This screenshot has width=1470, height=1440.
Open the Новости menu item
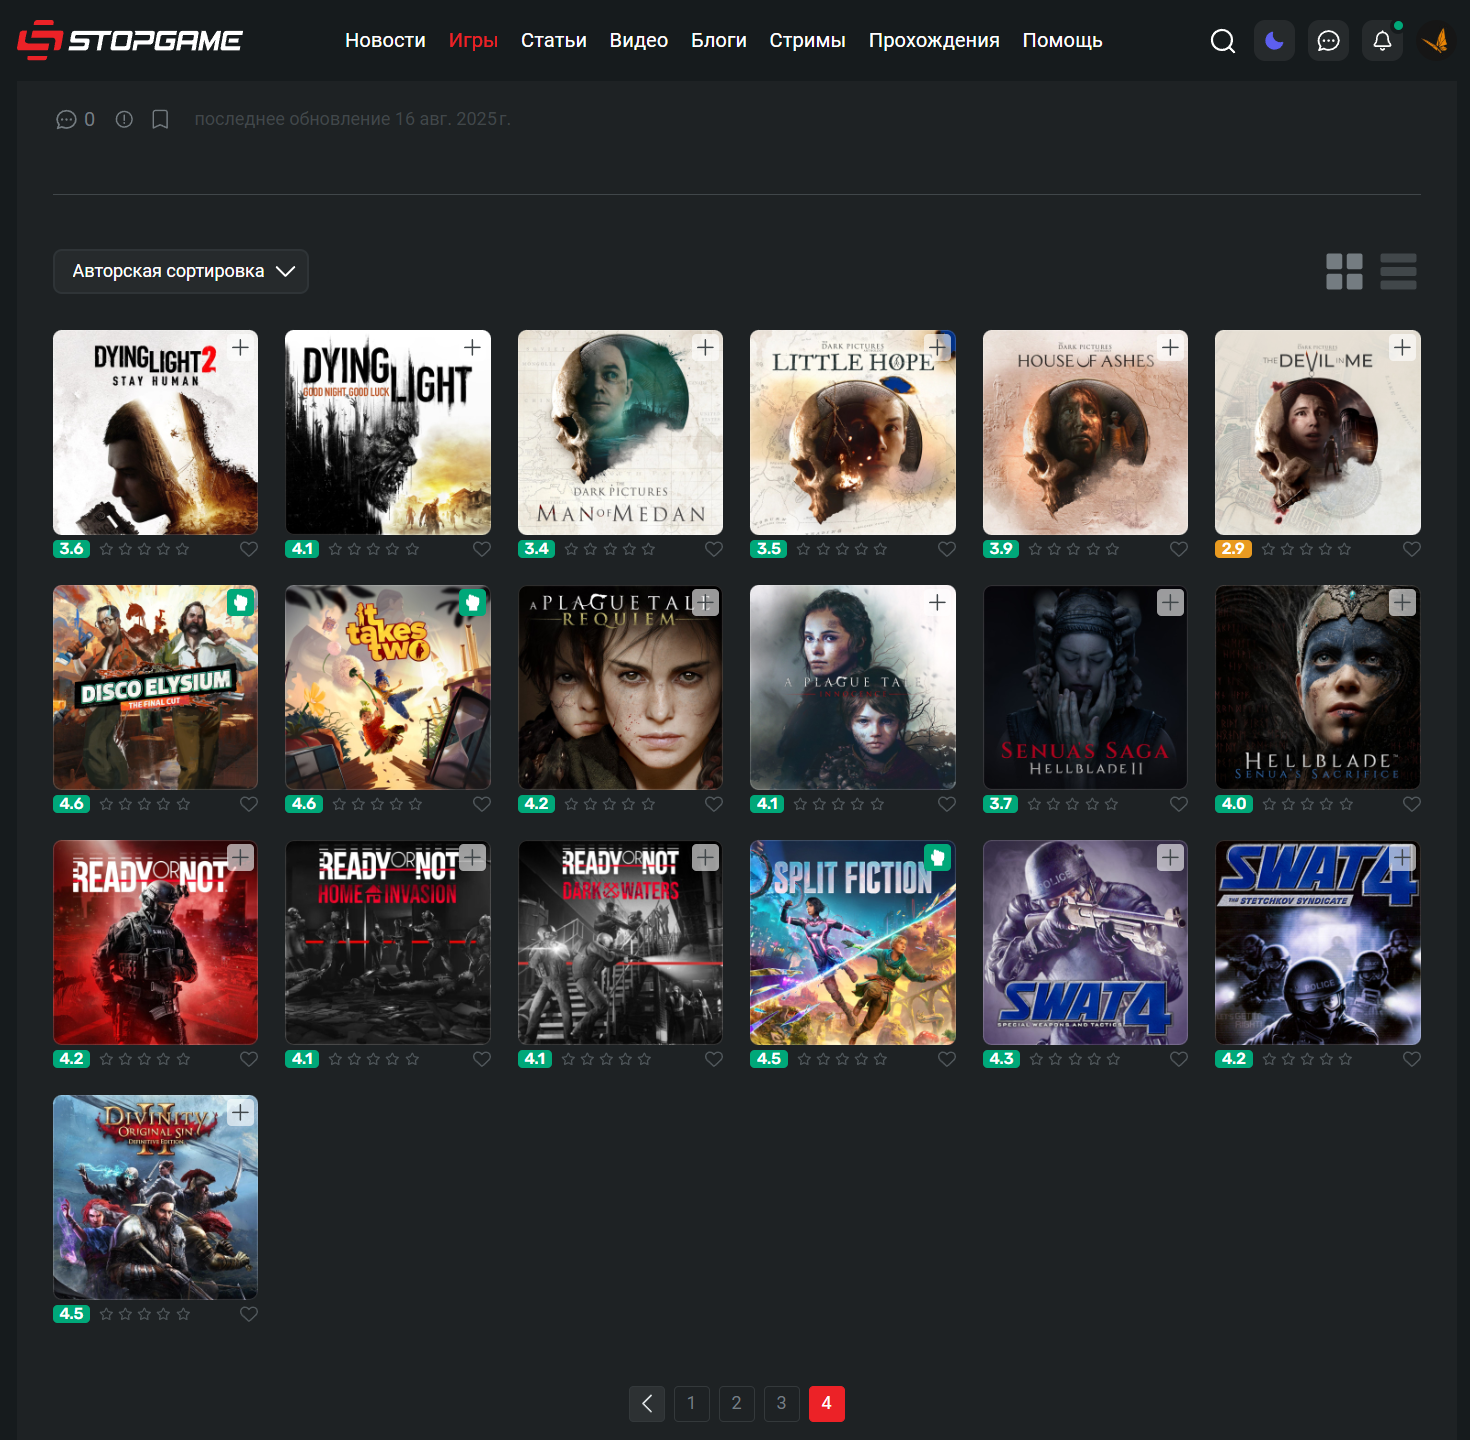[385, 41]
